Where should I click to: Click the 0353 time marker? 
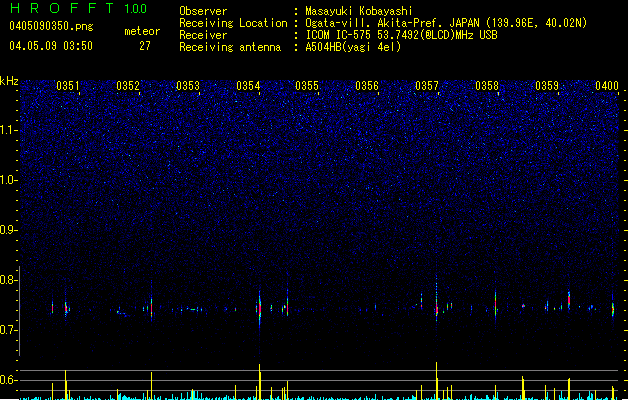188,85
